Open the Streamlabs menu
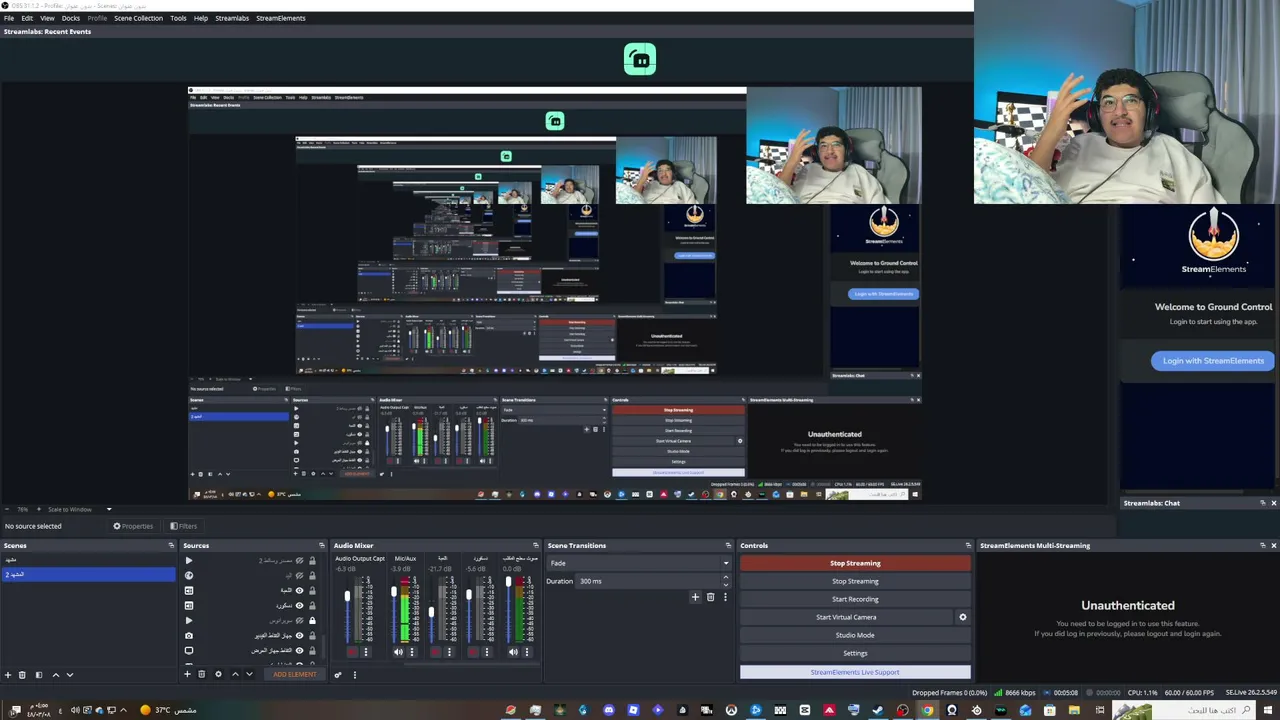1280x720 pixels. [x=232, y=18]
